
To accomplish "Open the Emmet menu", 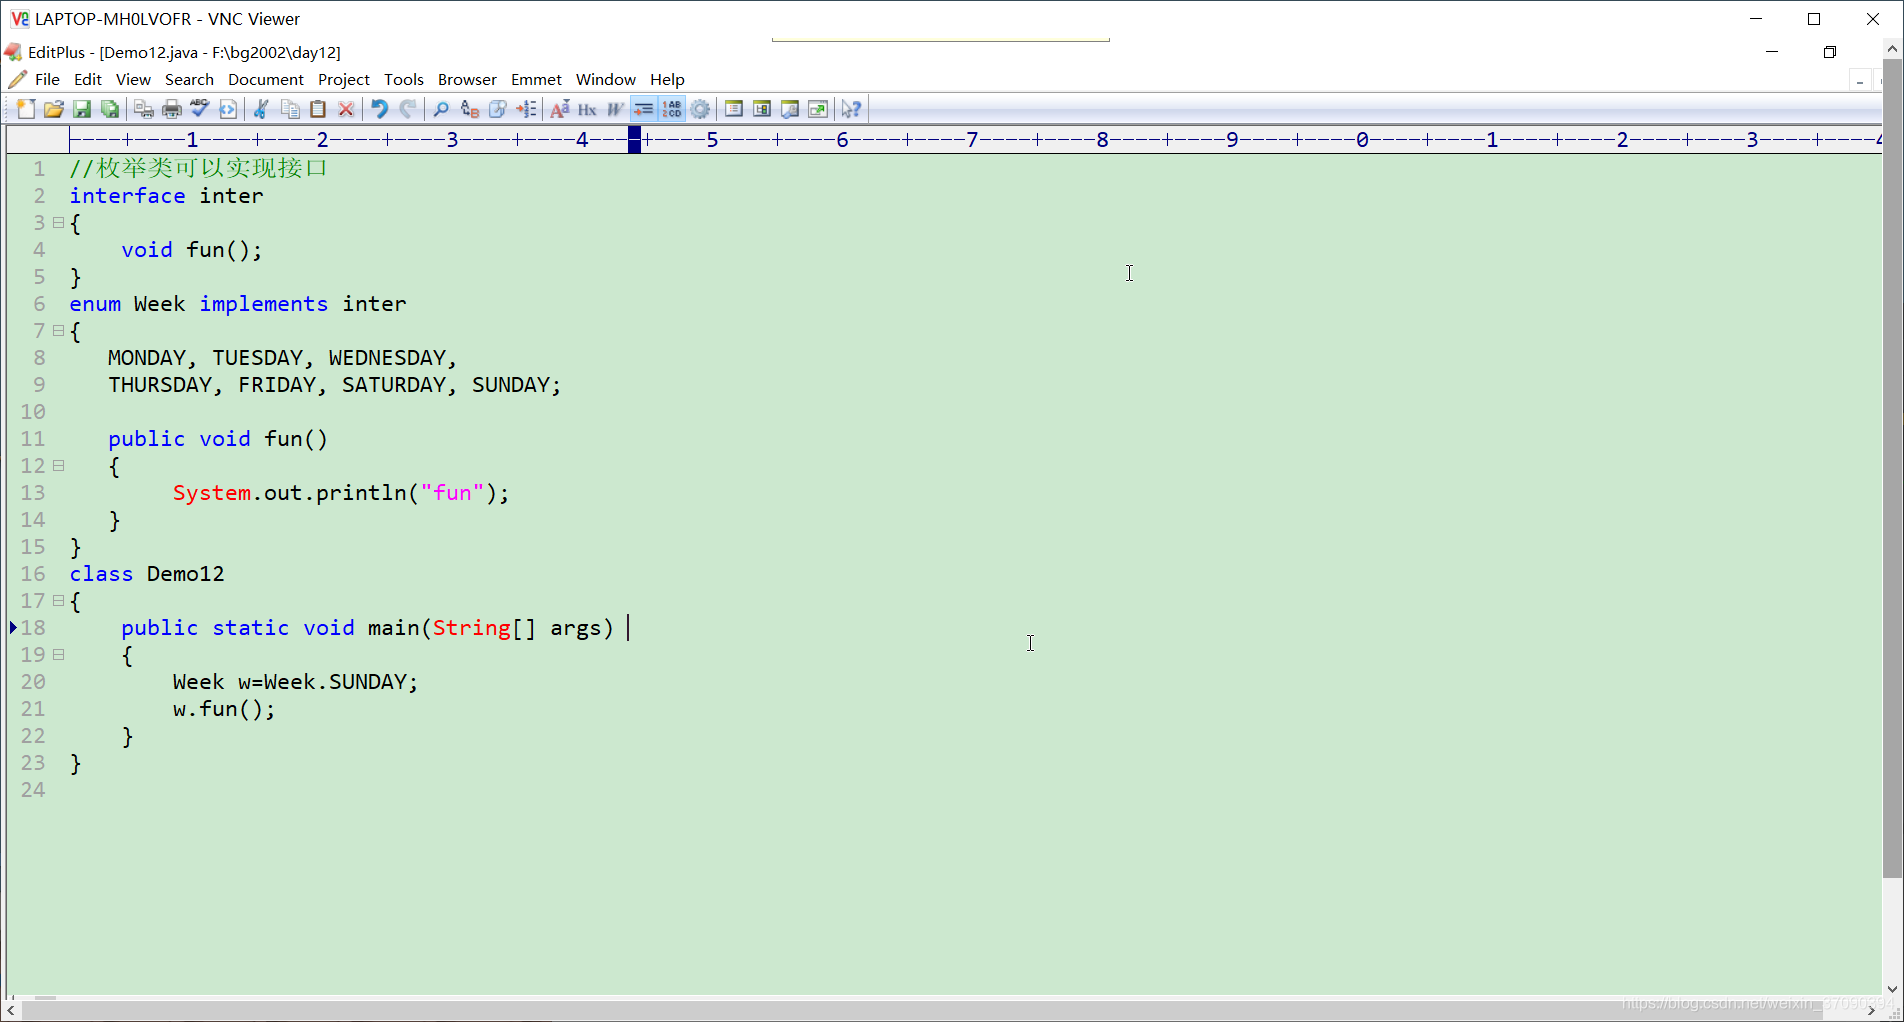I will tap(536, 79).
